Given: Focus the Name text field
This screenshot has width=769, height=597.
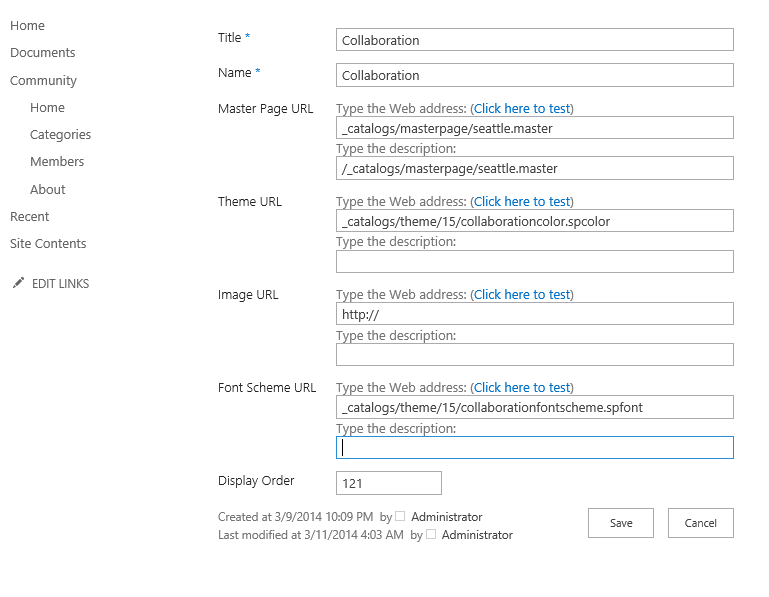Looking at the screenshot, I should 535,75.
